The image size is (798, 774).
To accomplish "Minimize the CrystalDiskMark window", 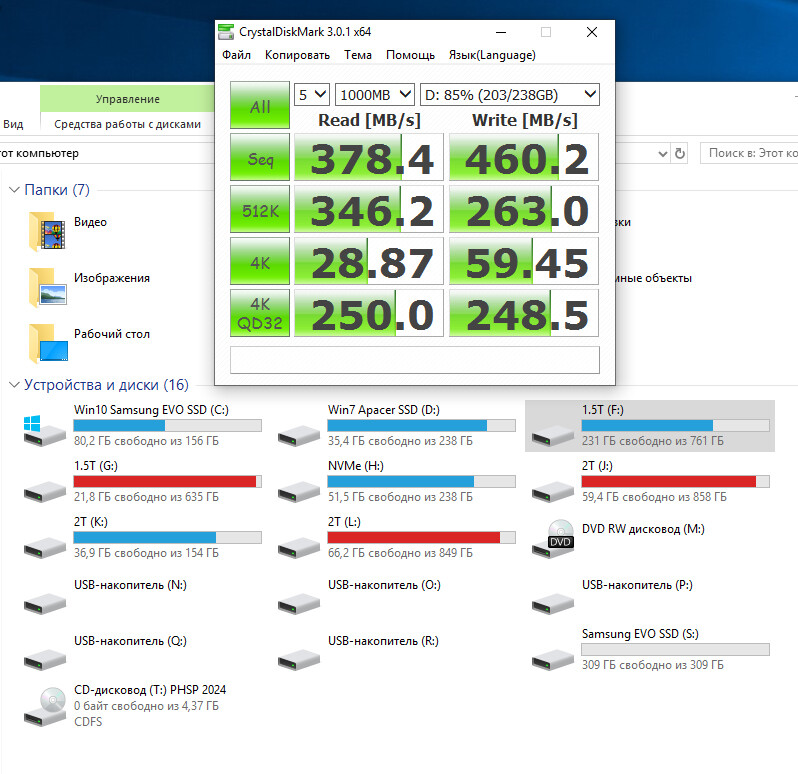I will (x=501, y=32).
